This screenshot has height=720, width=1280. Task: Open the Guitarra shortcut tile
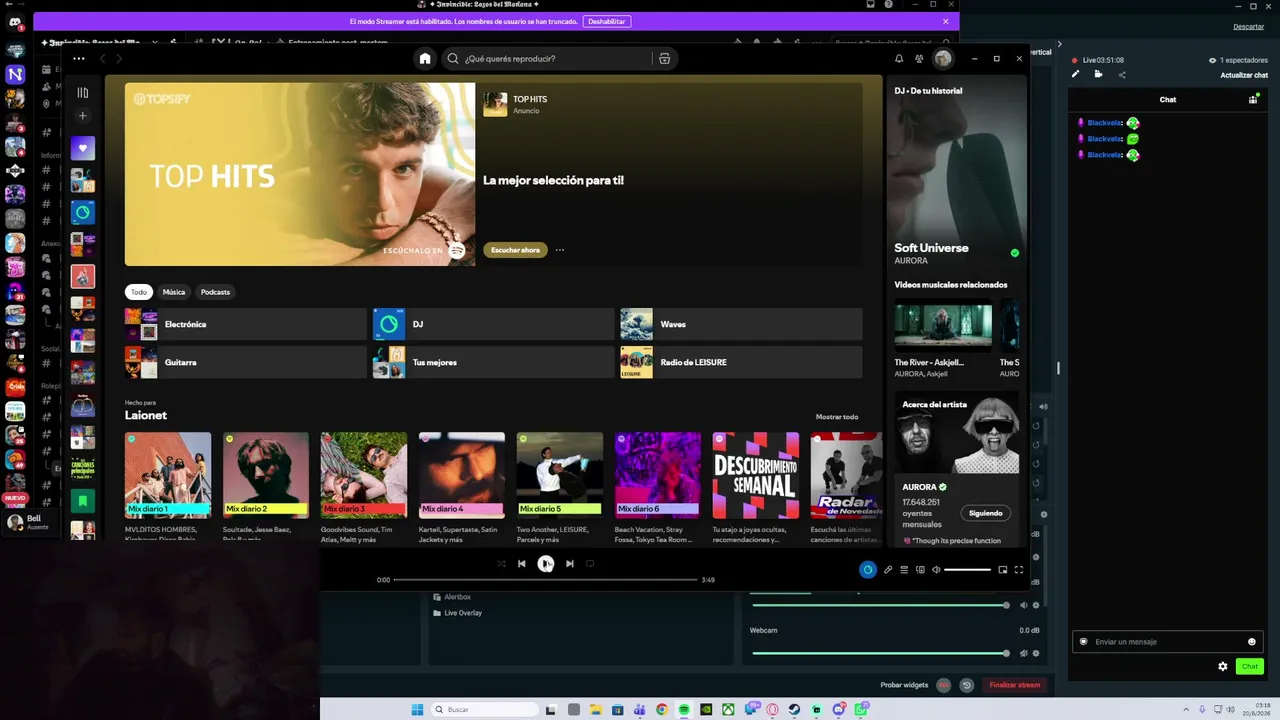(245, 362)
